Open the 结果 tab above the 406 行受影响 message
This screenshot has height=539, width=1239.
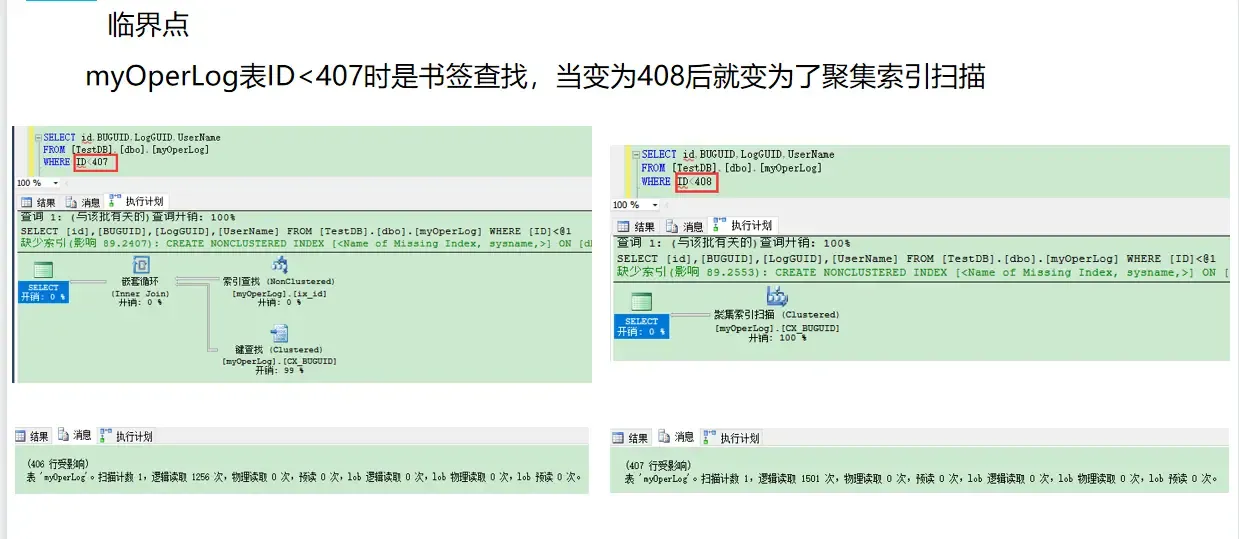pyautogui.click(x=32, y=436)
